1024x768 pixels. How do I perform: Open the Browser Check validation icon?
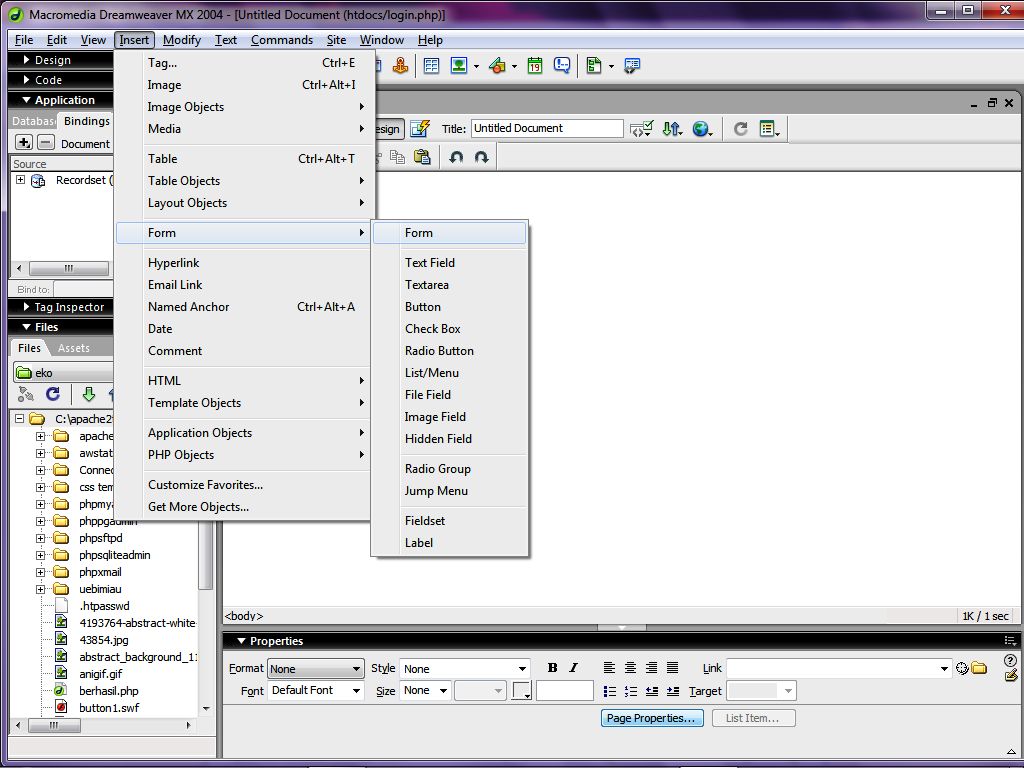click(641, 129)
